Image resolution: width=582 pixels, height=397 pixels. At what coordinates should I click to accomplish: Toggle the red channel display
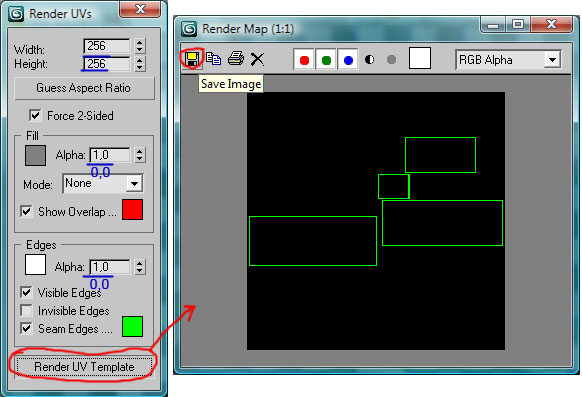pyautogui.click(x=304, y=59)
